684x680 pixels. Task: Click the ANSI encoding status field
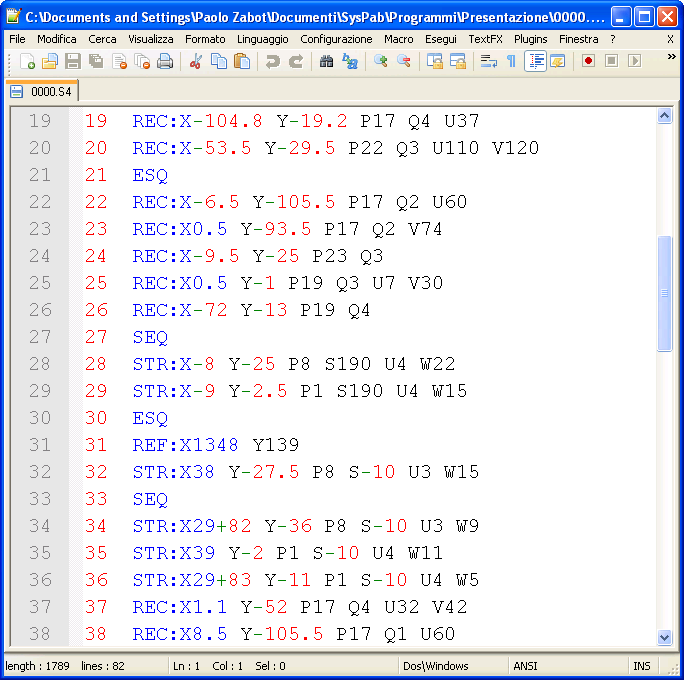tap(525, 666)
